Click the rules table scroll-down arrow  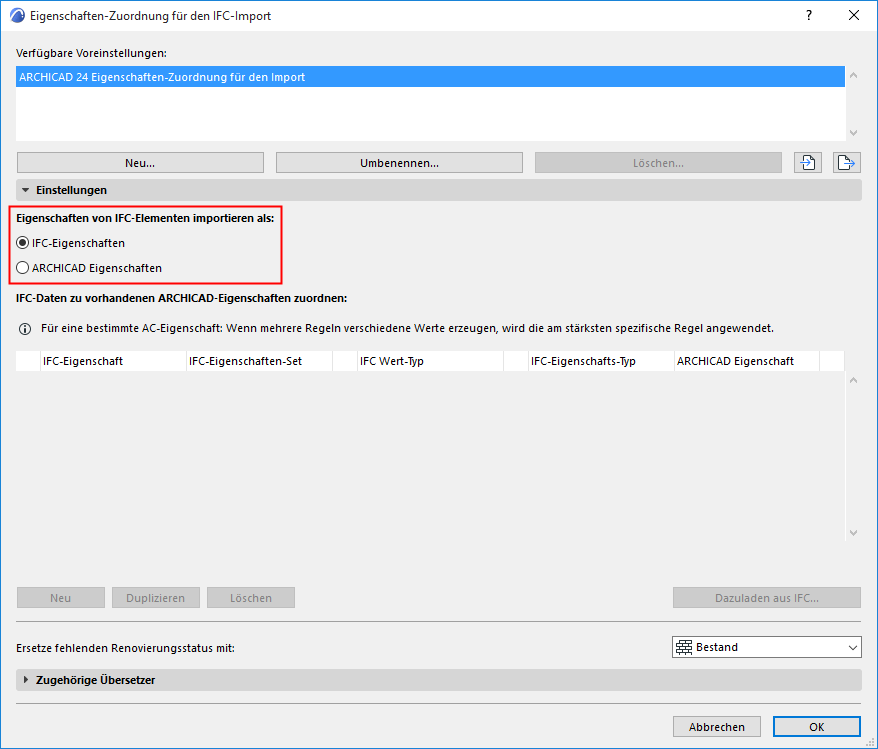pos(853,533)
